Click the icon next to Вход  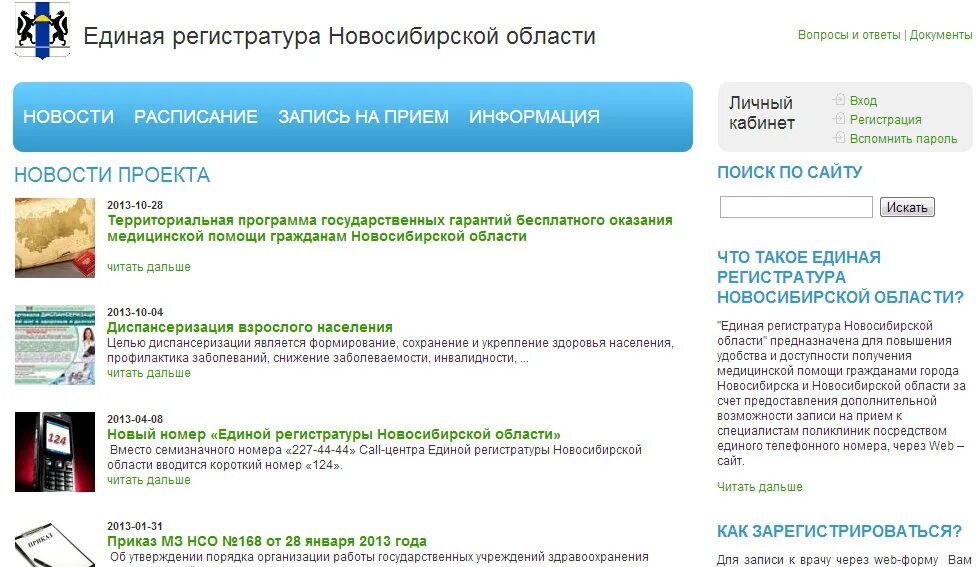839,100
